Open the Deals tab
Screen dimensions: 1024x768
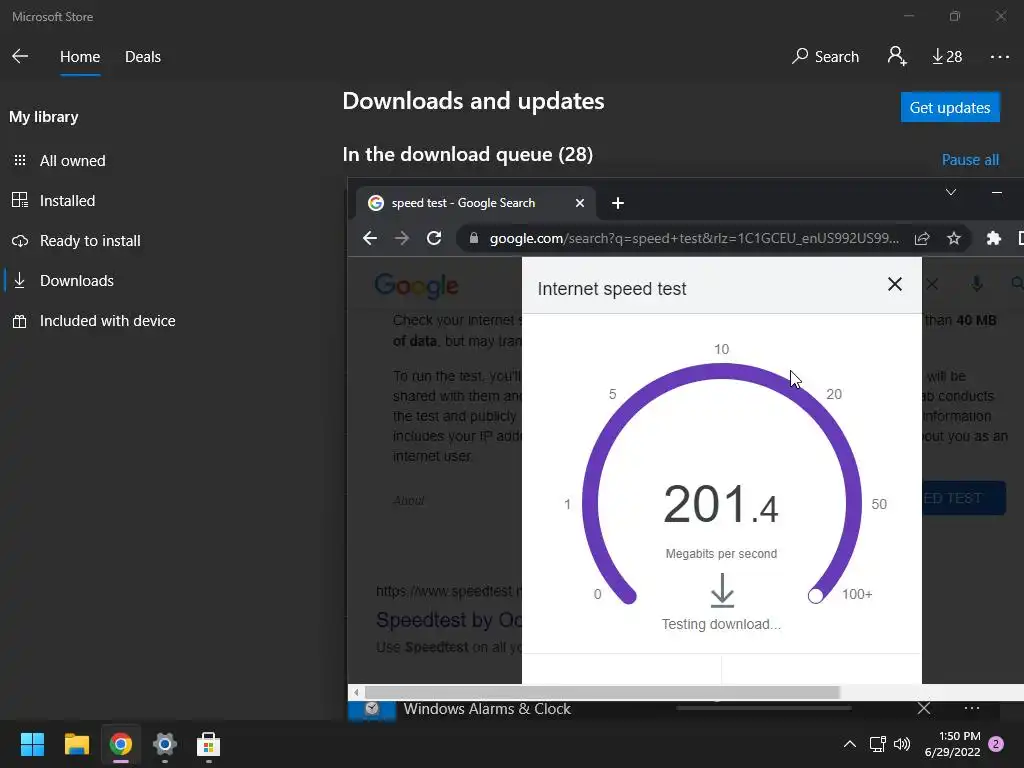142,57
